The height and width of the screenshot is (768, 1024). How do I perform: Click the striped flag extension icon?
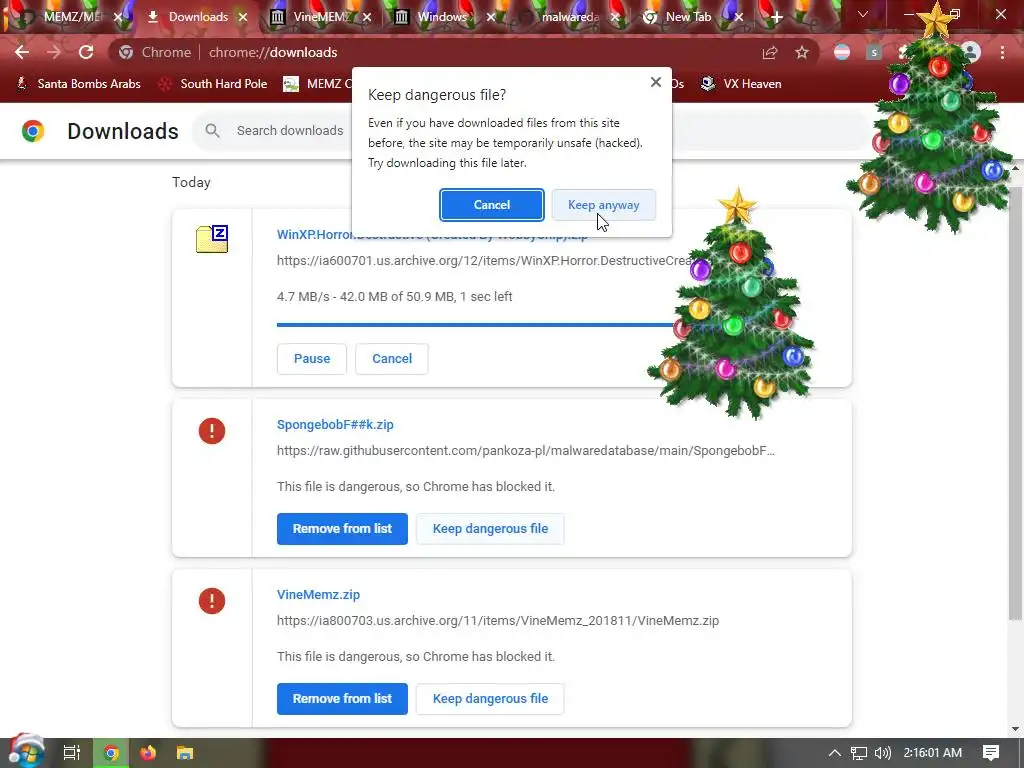pyautogui.click(x=842, y=52)
